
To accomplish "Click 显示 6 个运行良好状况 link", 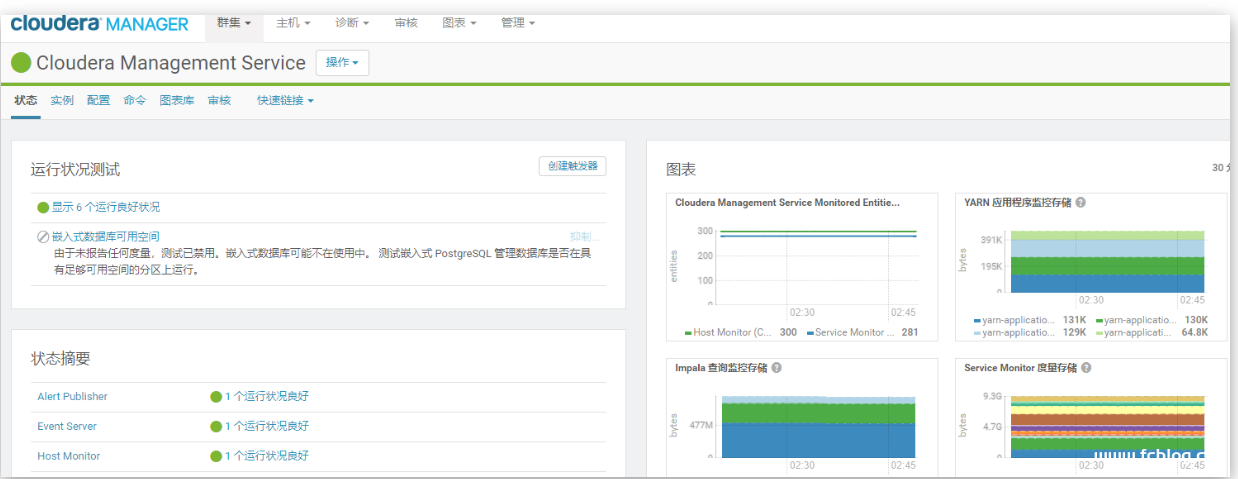I will coord(105,207).
